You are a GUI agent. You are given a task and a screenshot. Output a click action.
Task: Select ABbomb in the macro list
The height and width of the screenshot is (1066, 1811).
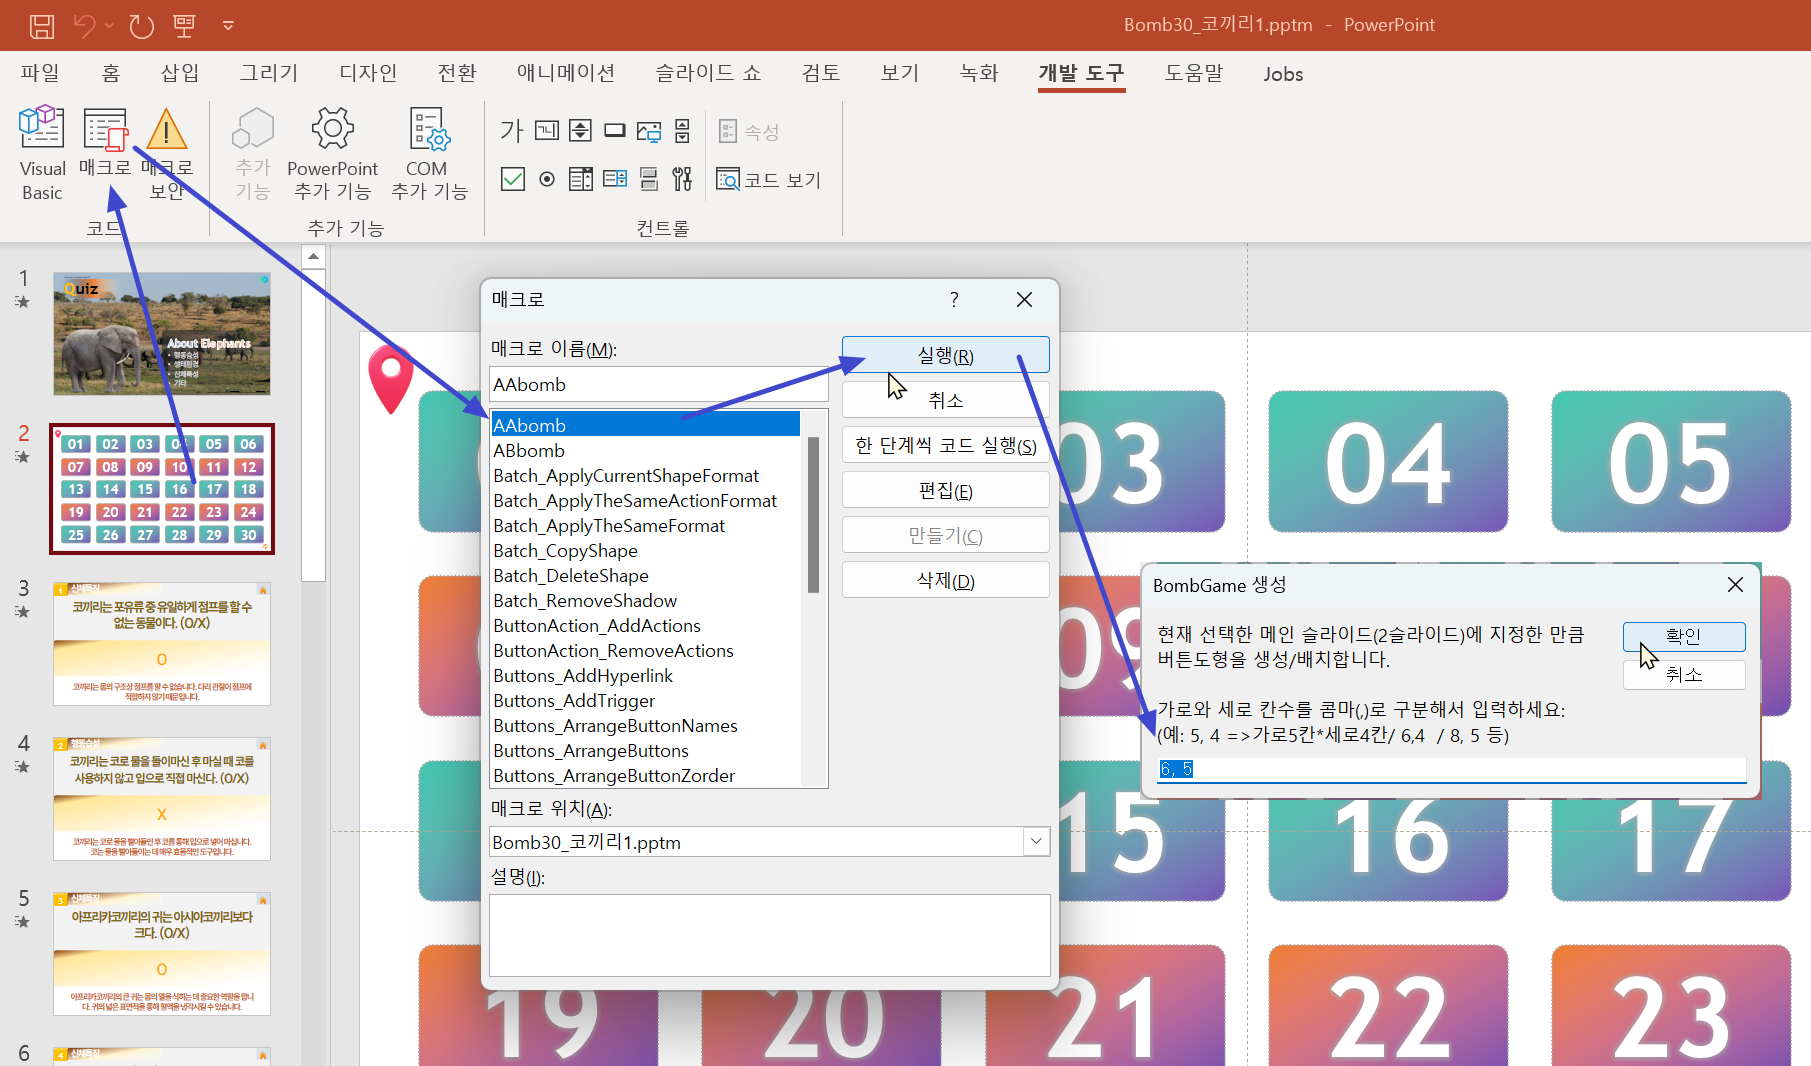pos(646,450)
